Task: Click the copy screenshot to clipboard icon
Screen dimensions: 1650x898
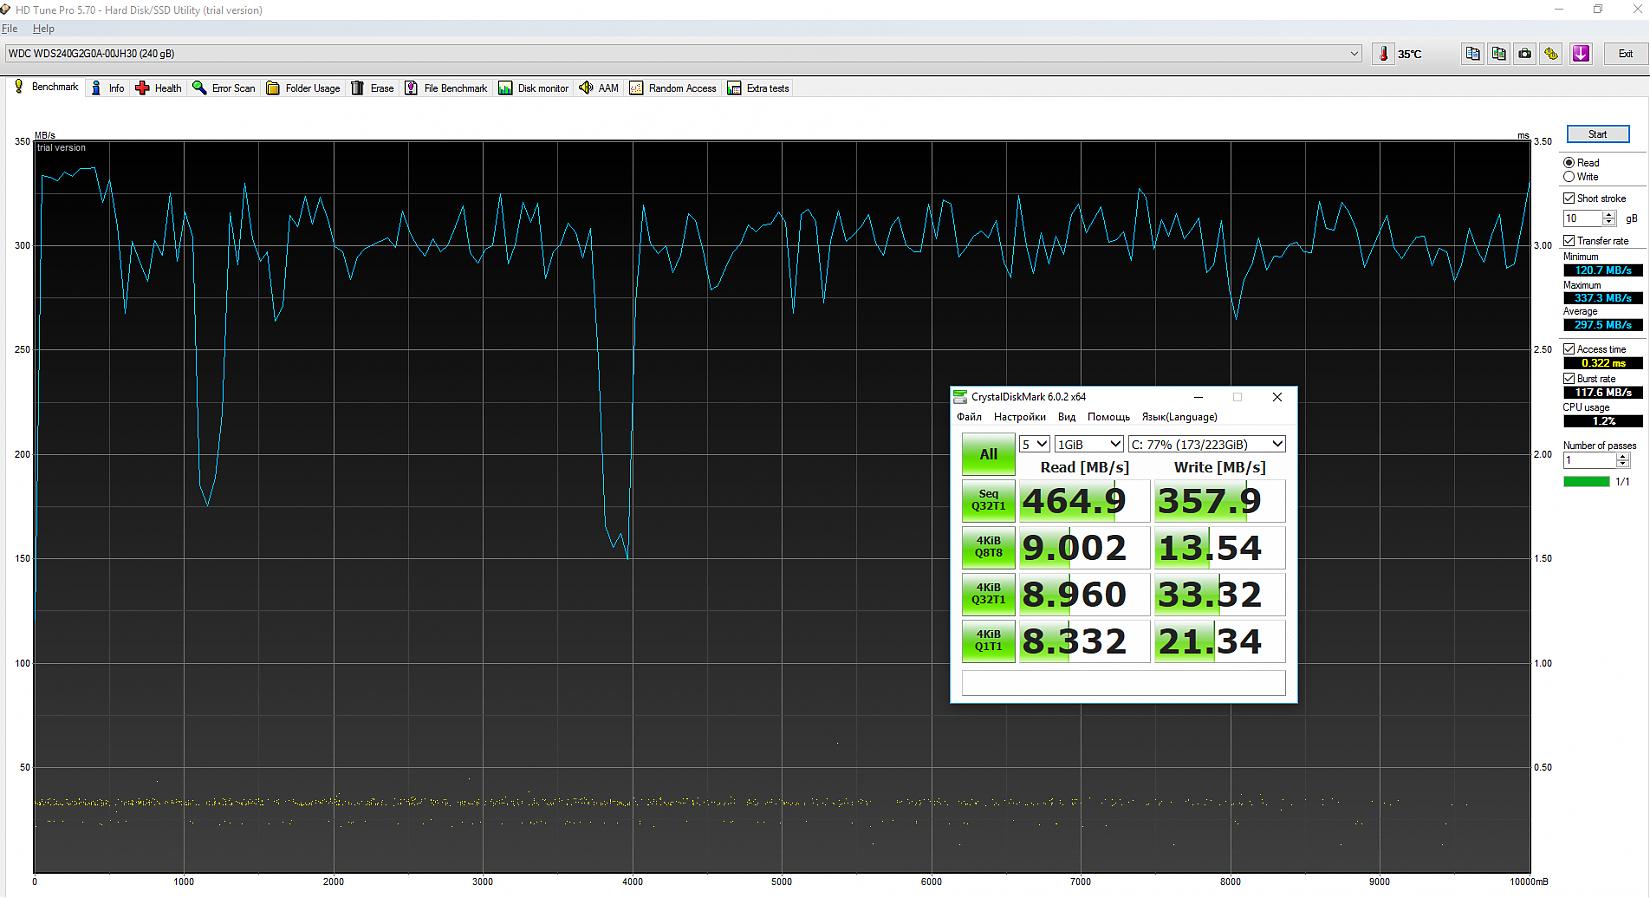Action: tap(1498, 54)
